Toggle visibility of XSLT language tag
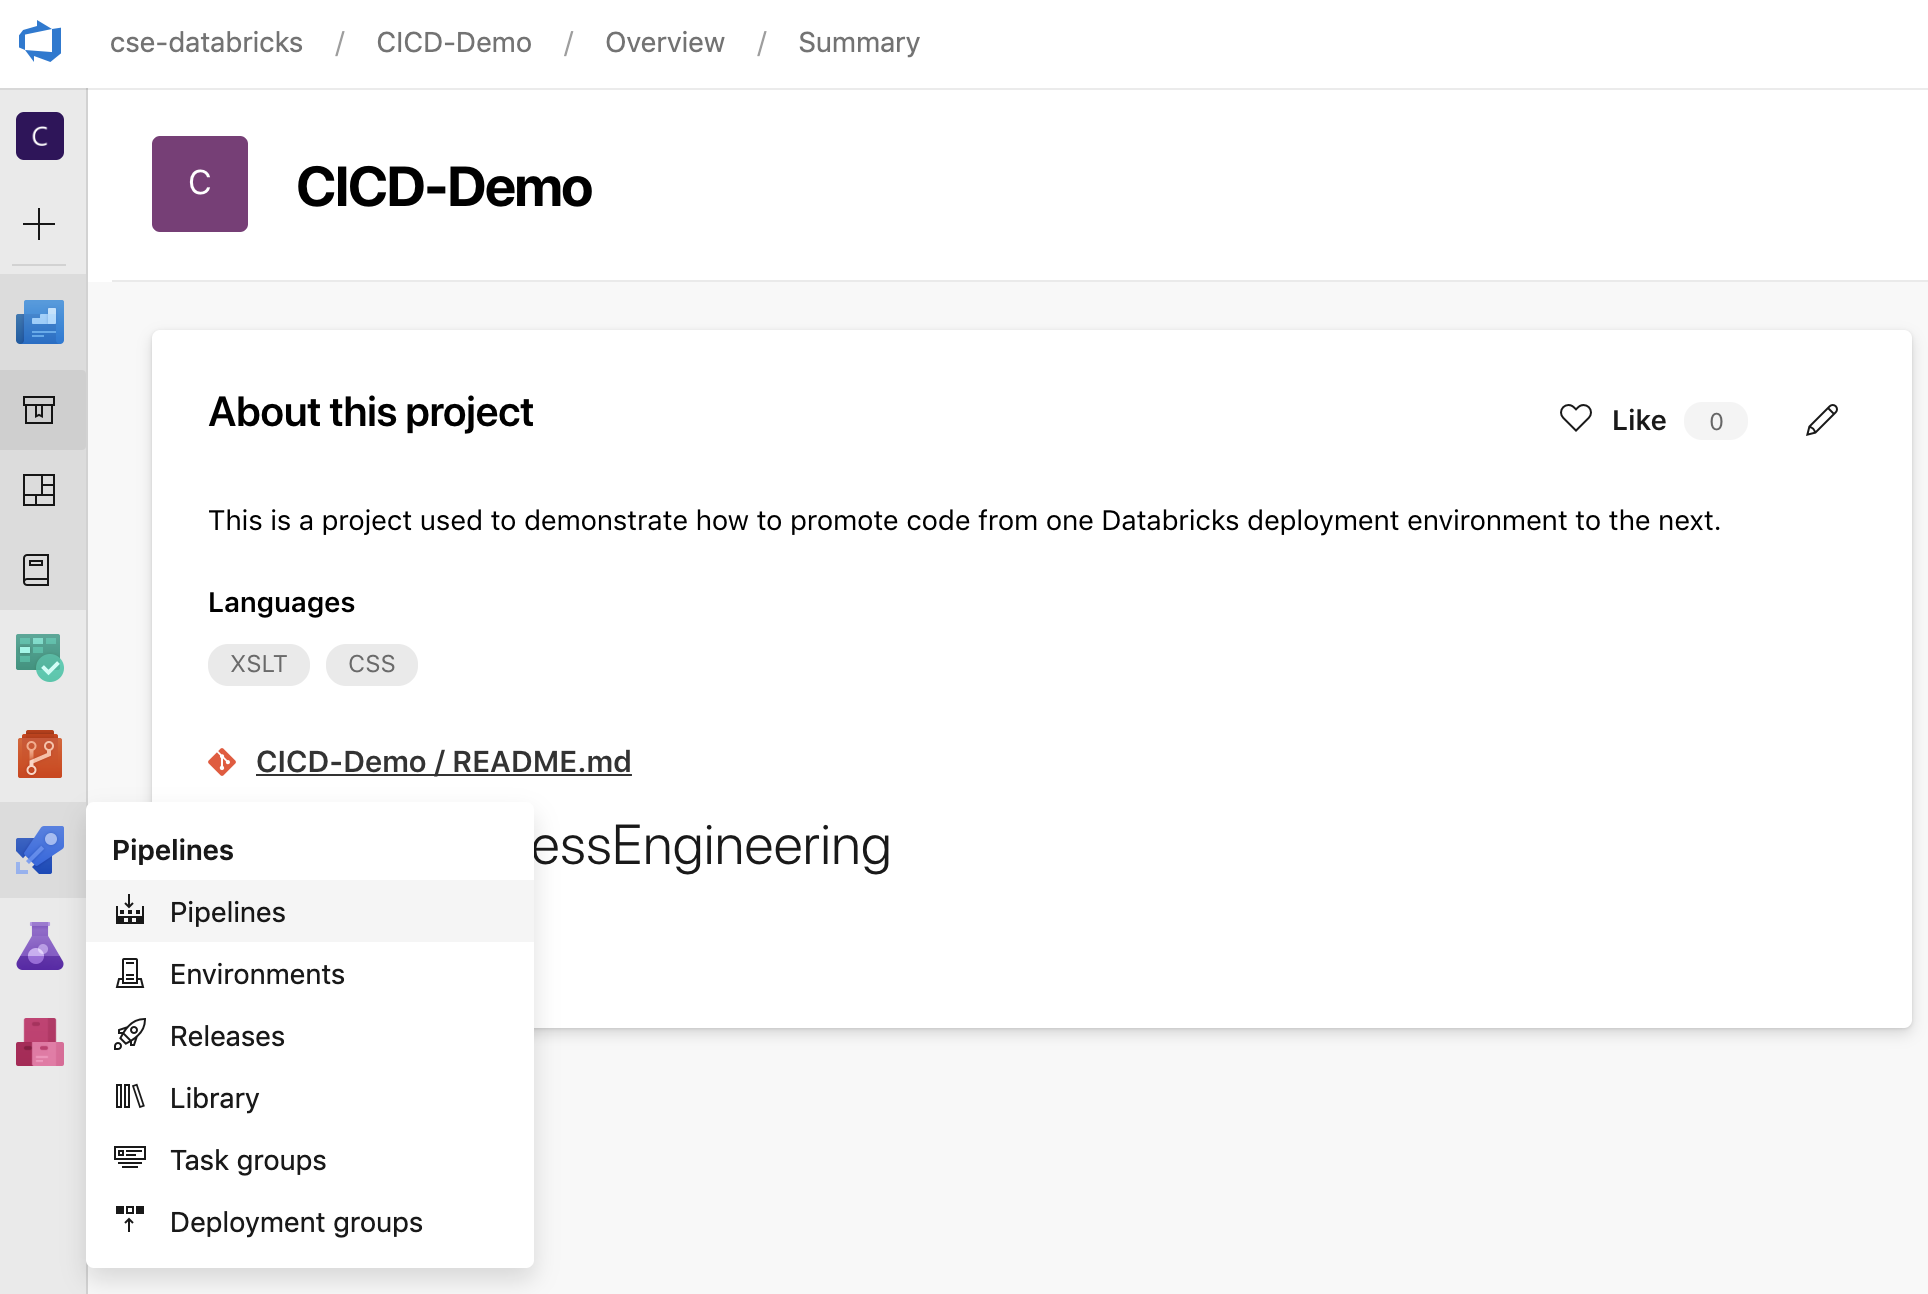This screenshot has width=1928, height=1294. click(x=259, y=663)
